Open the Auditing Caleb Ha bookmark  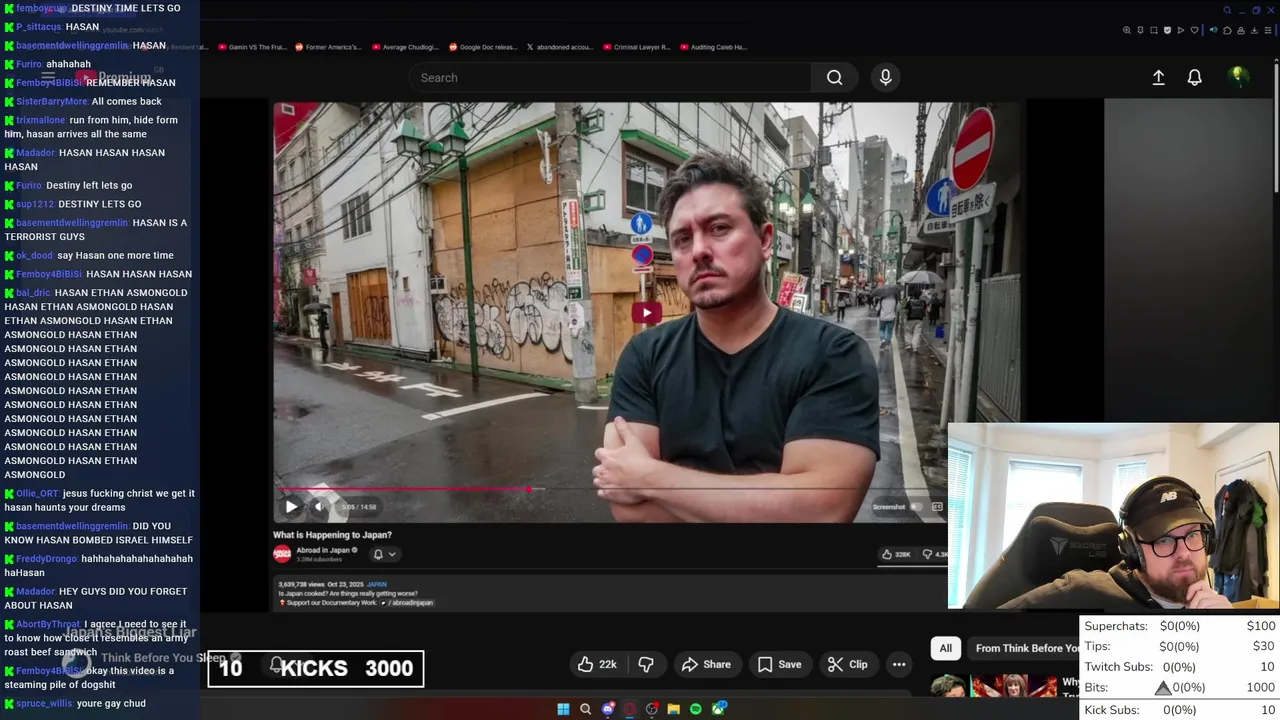pyautogui.click(x=713, y=47)
